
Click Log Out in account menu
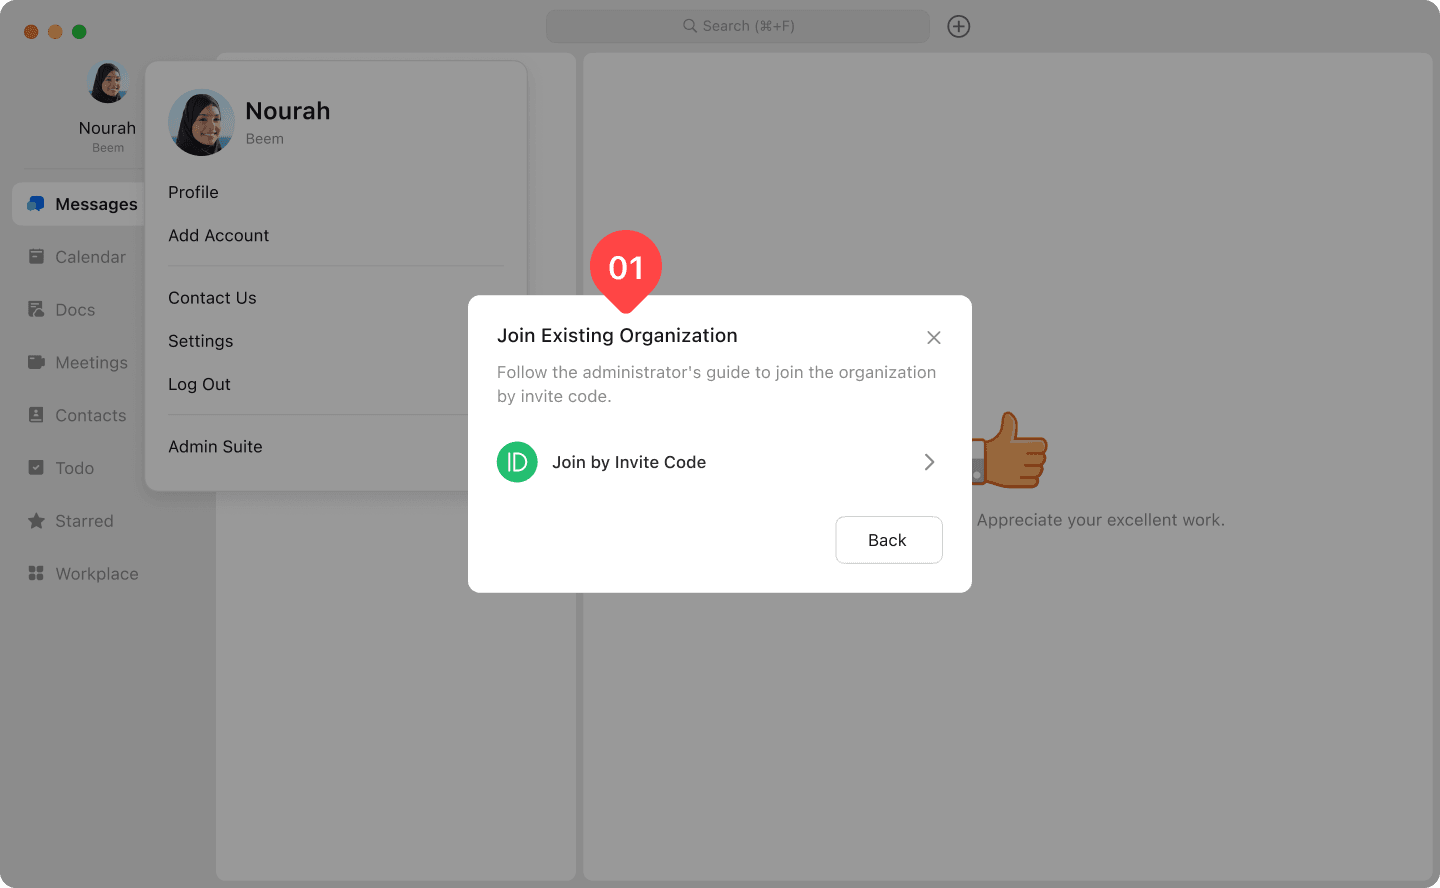point(199,384)
